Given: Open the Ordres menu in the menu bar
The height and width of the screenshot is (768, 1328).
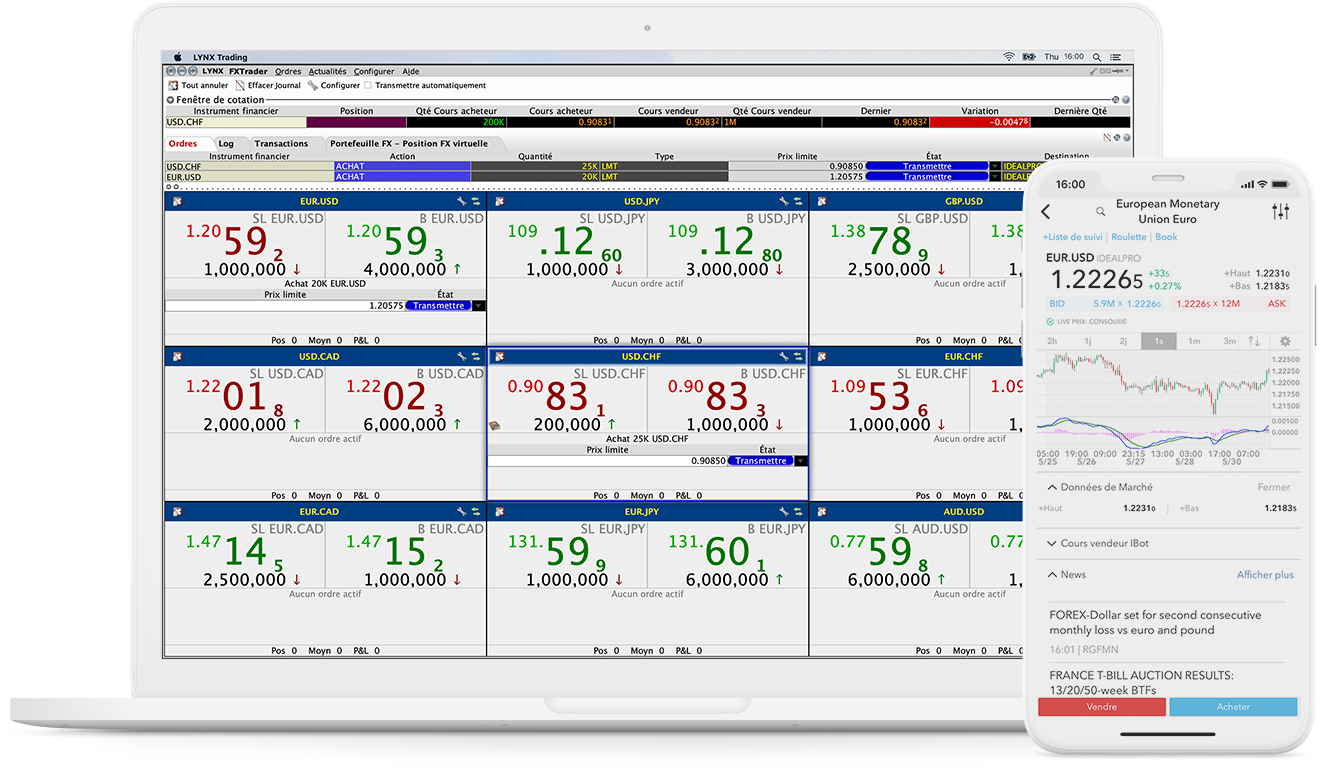Looking at the screenshot, I should pyautogui.click(x=288, y=72).
